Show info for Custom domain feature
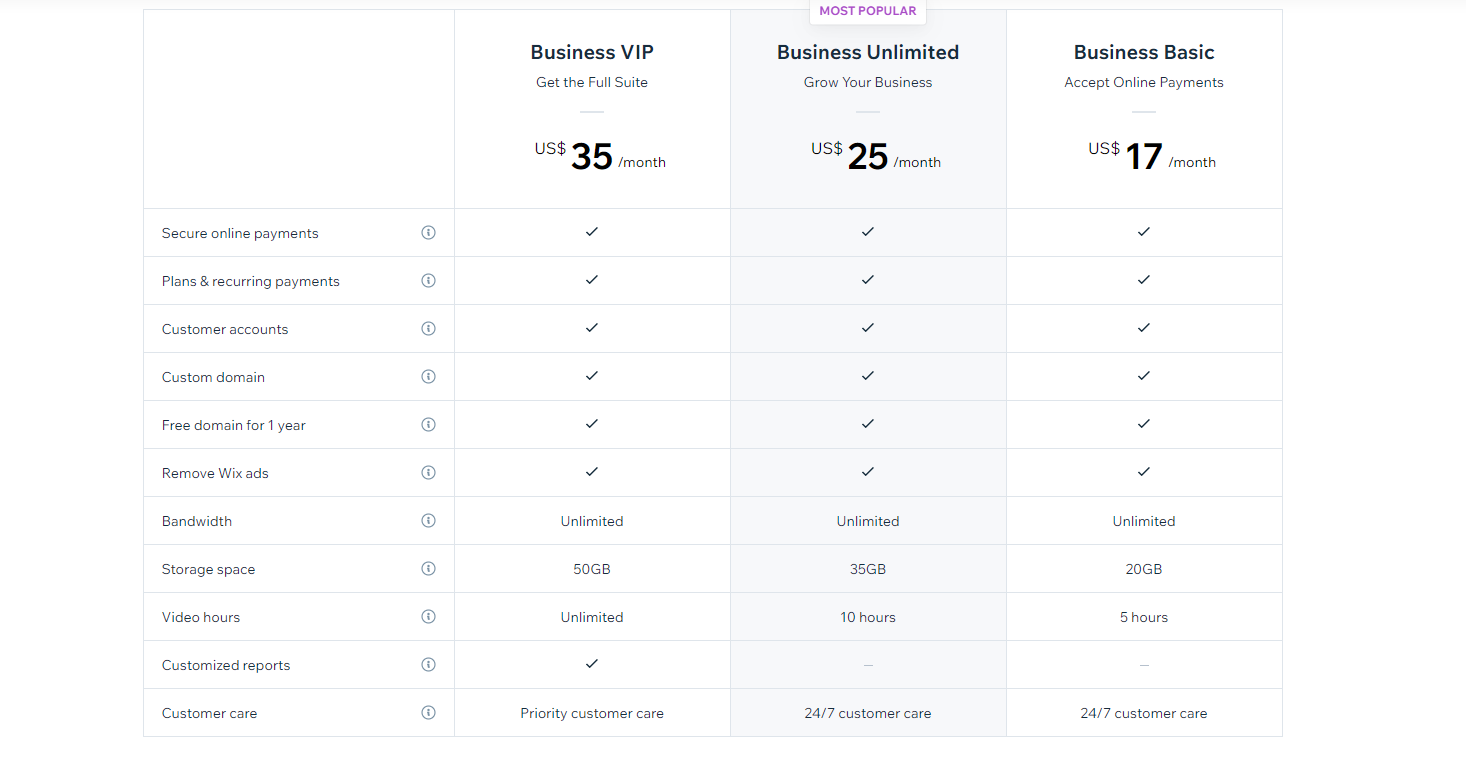The width and height of the screenshot is (1466, 766). pyautogui.click(x=428, y=377)
